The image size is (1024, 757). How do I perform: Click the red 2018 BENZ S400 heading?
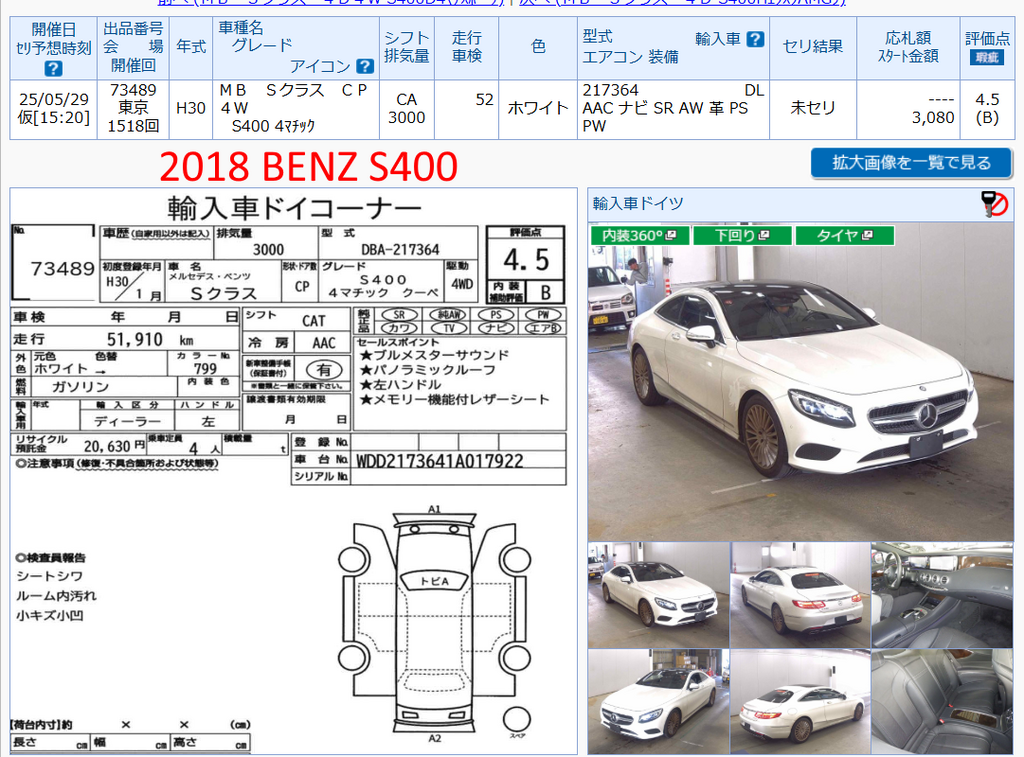tap(308, 167)
